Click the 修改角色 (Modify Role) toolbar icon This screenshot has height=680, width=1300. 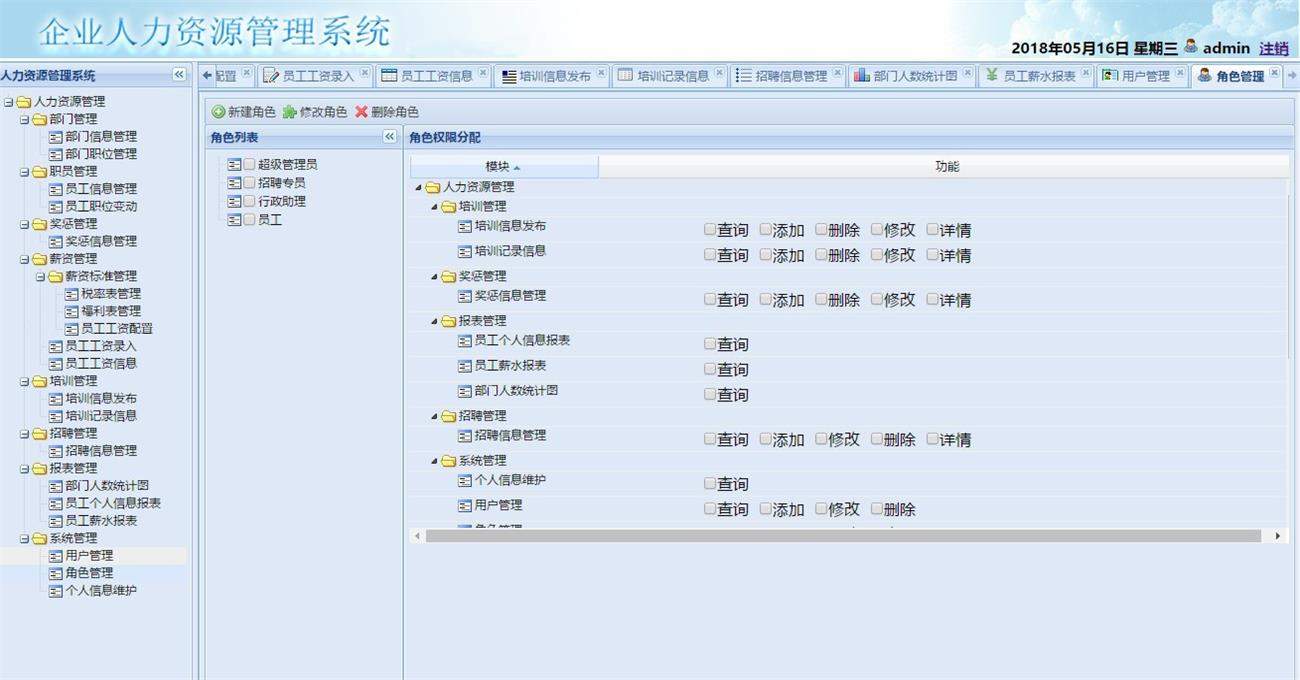click(x=292, y=112)
